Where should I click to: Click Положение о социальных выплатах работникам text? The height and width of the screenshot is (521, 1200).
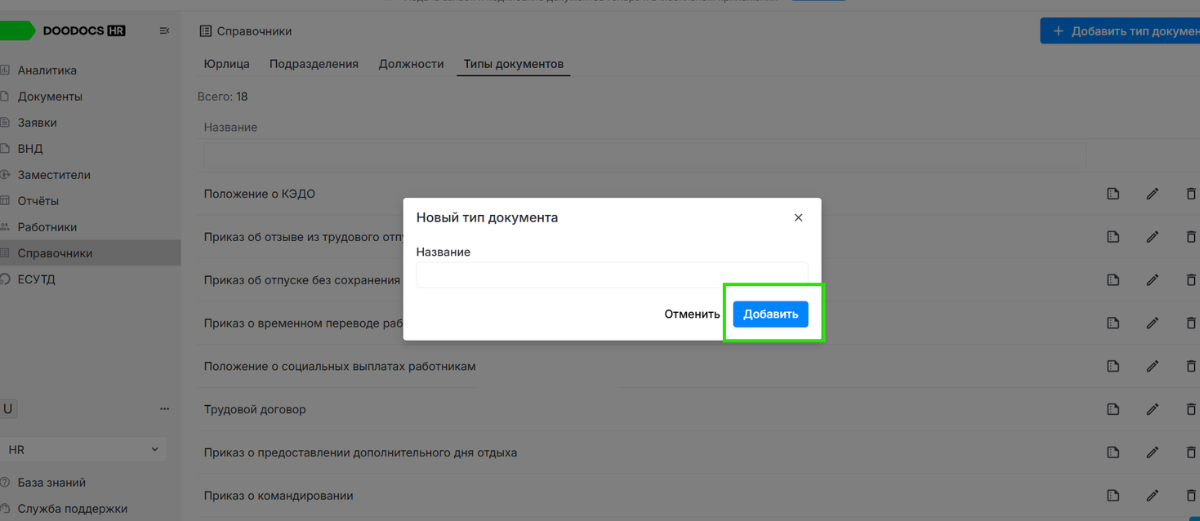coord(339,366)
